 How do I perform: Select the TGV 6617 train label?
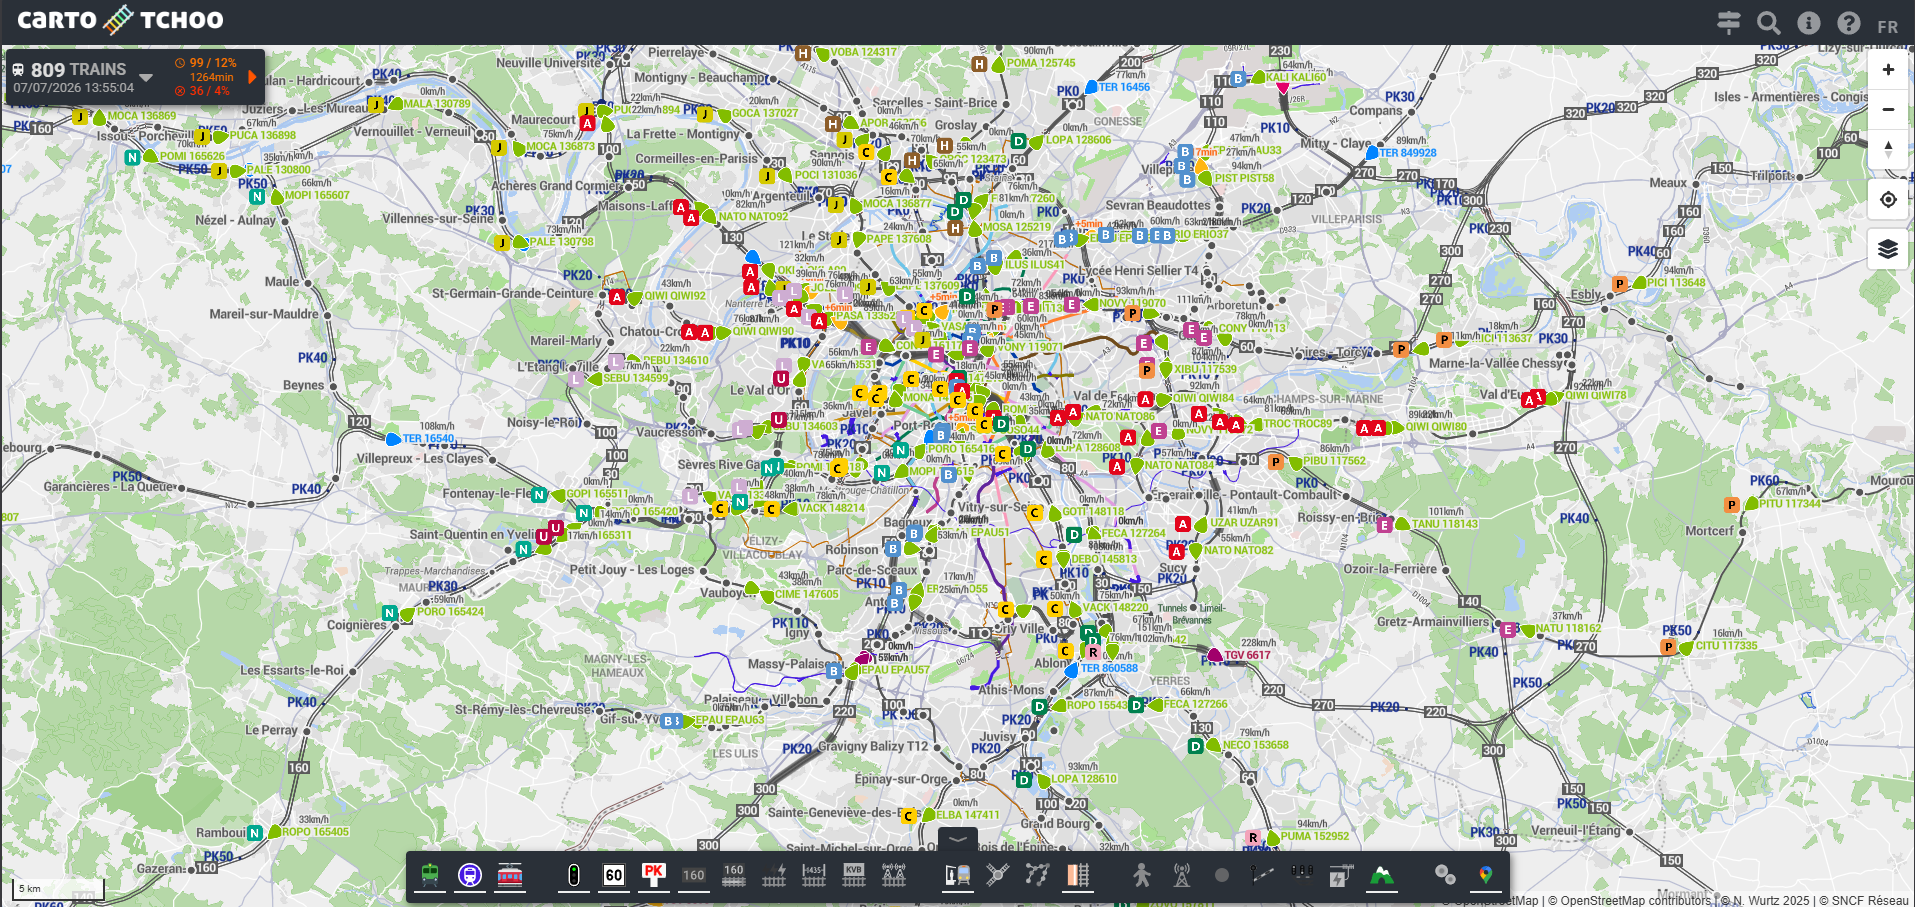click(1247, 656)
